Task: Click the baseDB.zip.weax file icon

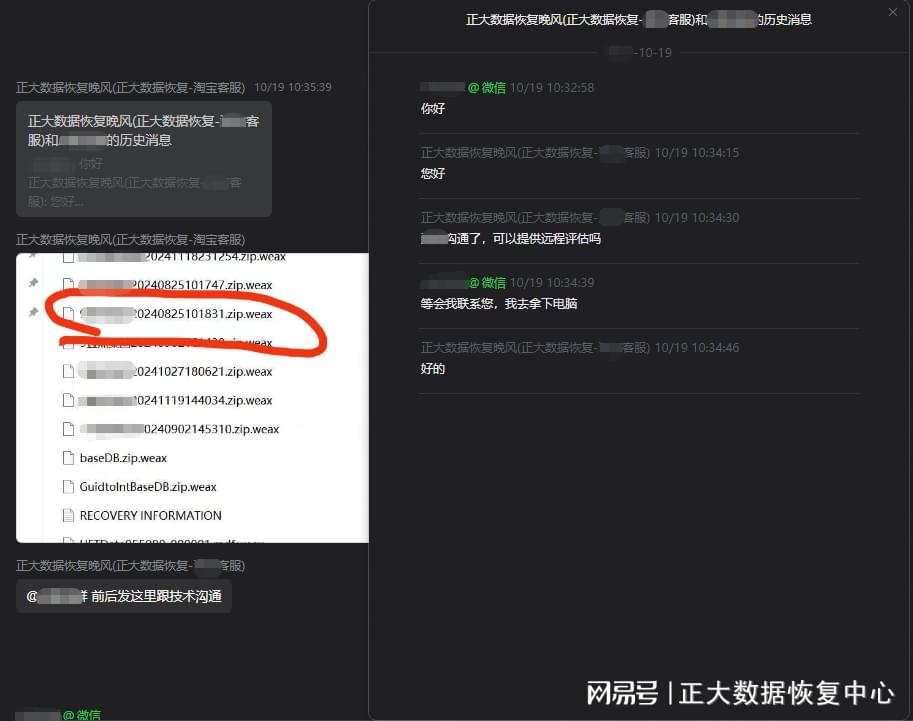Action: point(68,458)
